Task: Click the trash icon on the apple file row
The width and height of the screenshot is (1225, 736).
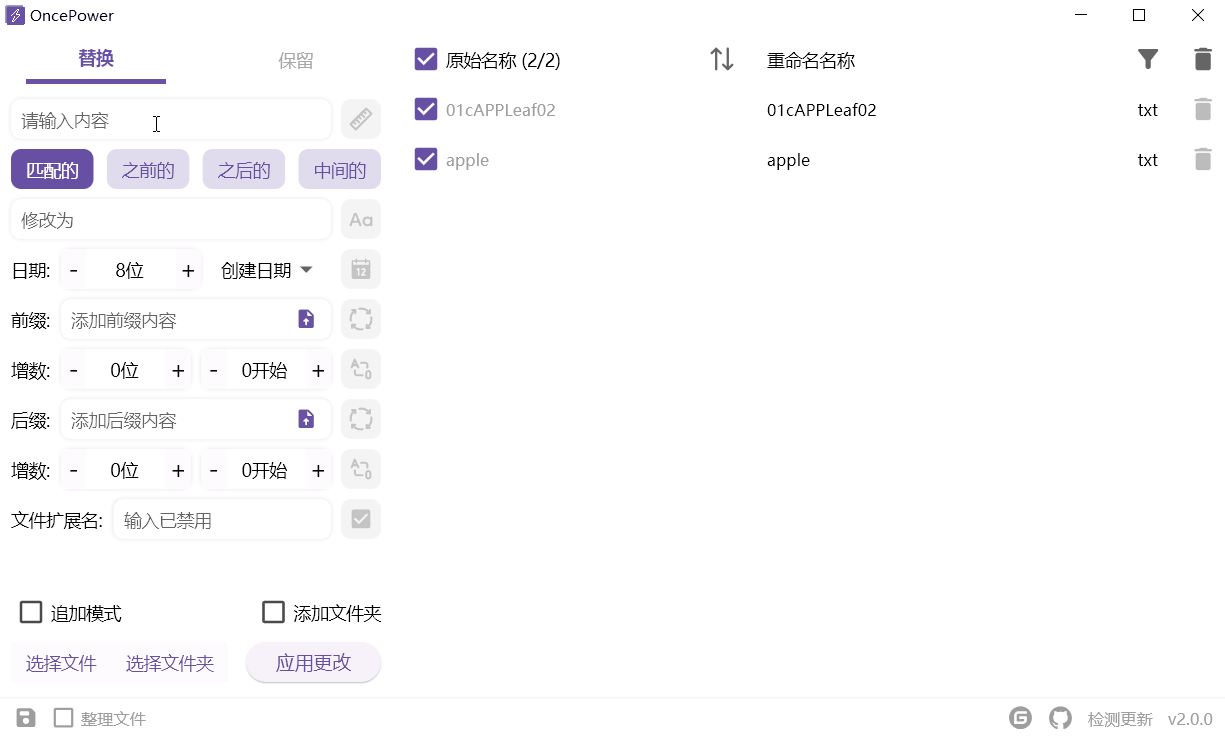Action: coord(1203,159)
